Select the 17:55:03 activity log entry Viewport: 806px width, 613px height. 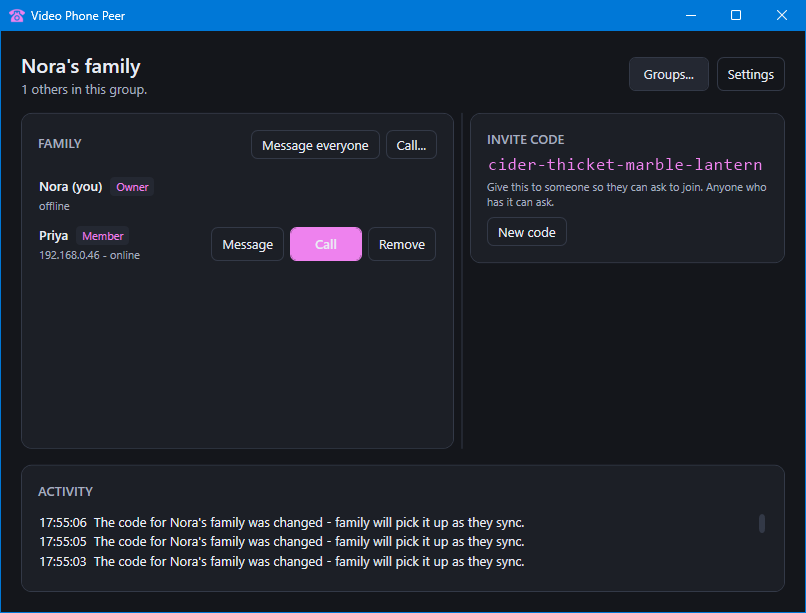click(x=282, y=562)
